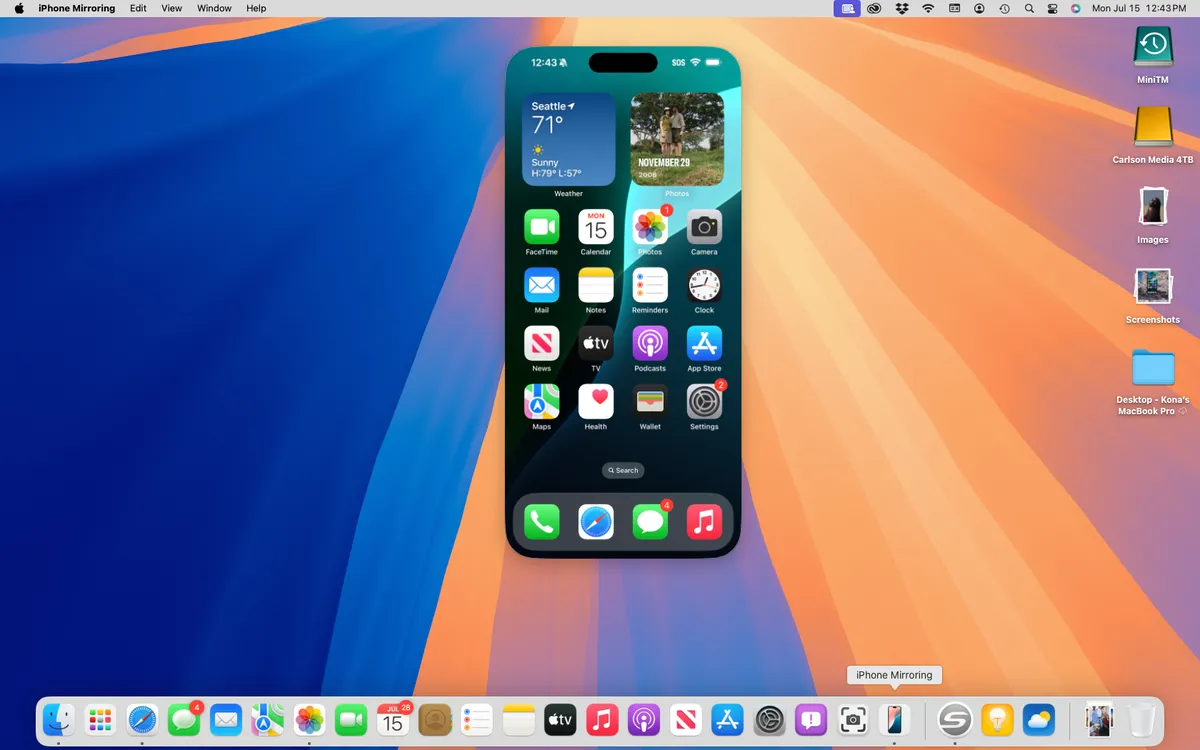Open Podcasts on the iPhone home screen

(x=650, y=343)
